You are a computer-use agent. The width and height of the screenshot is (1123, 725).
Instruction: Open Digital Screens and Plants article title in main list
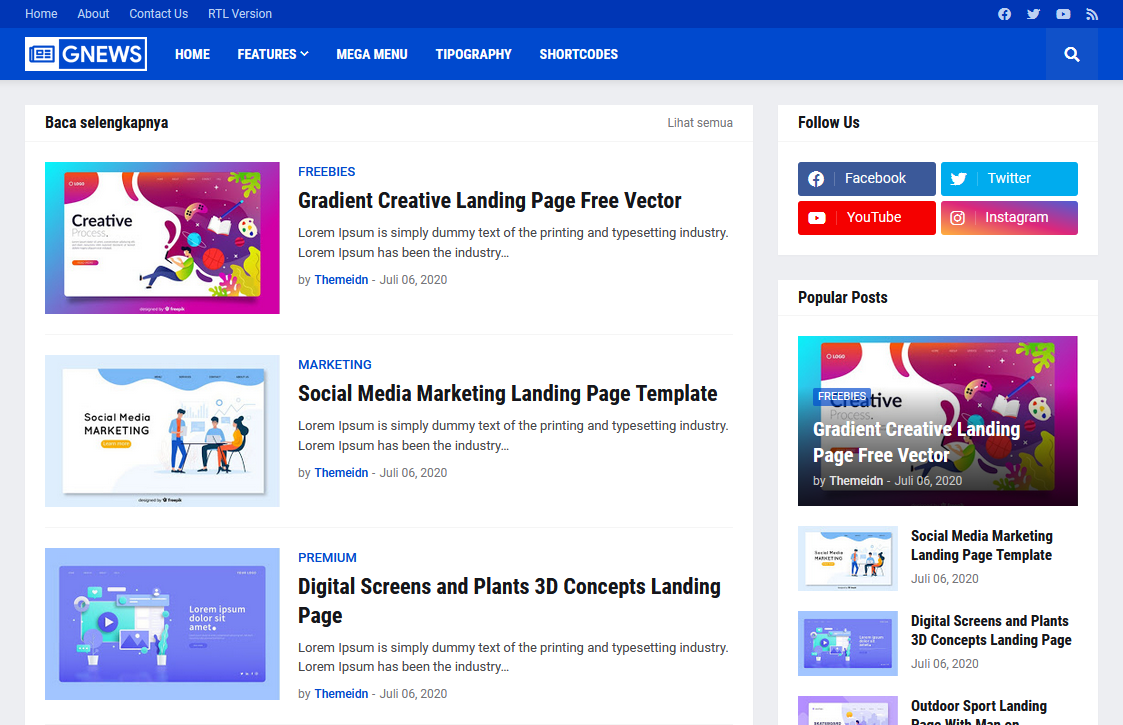point(509,600)
